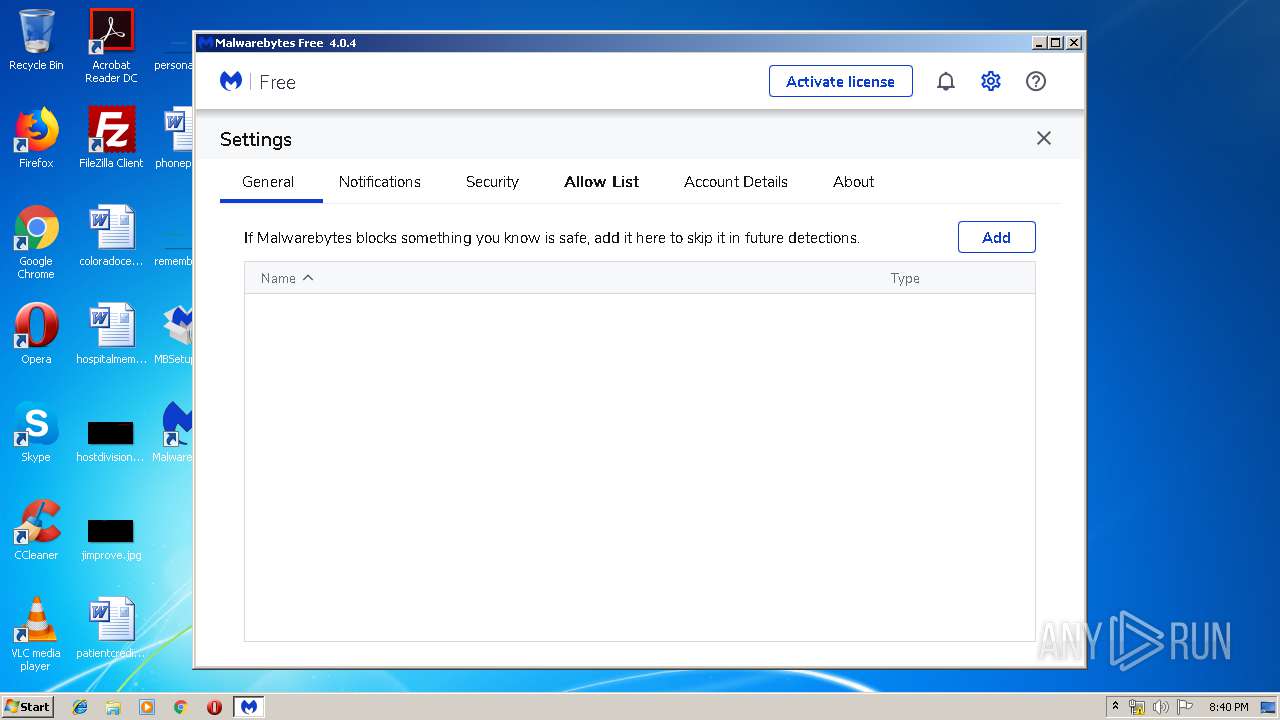Sort by the Type column header

pos(905,278)
